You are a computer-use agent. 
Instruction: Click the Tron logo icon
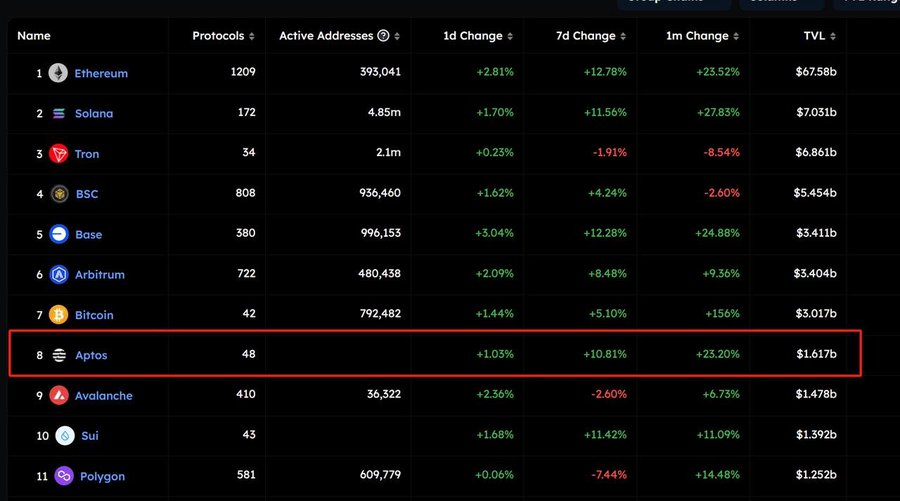click(x=59, y=154)
